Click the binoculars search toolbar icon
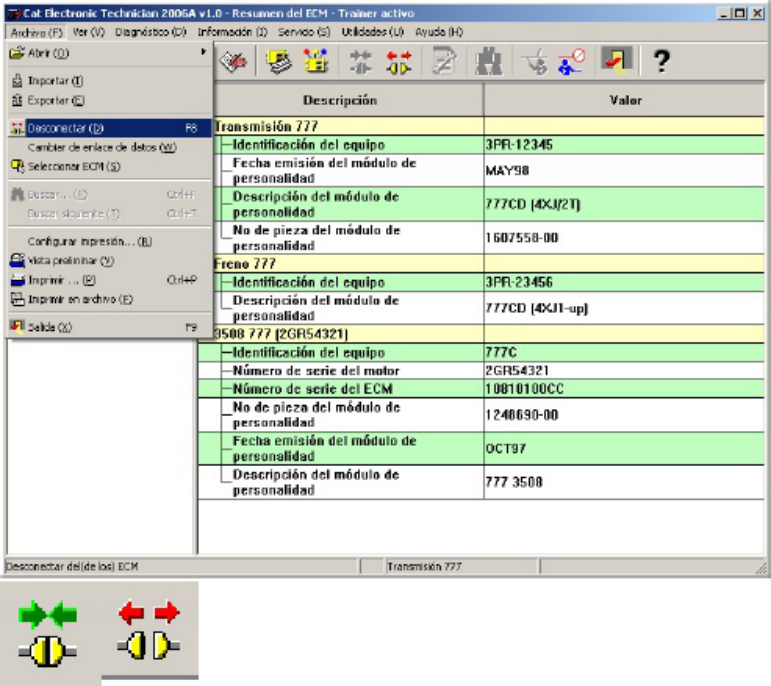The height and width of the screenshot is (686, 771). point(489,62)
